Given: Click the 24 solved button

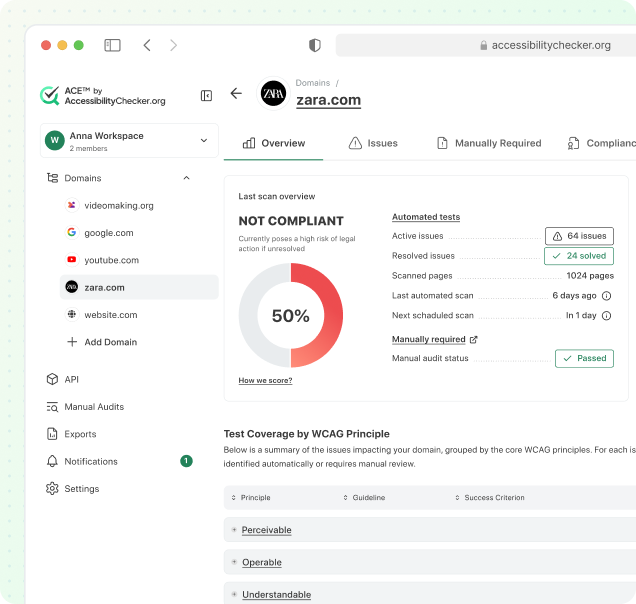Looking at the screenshot, I should pos(579,256).
